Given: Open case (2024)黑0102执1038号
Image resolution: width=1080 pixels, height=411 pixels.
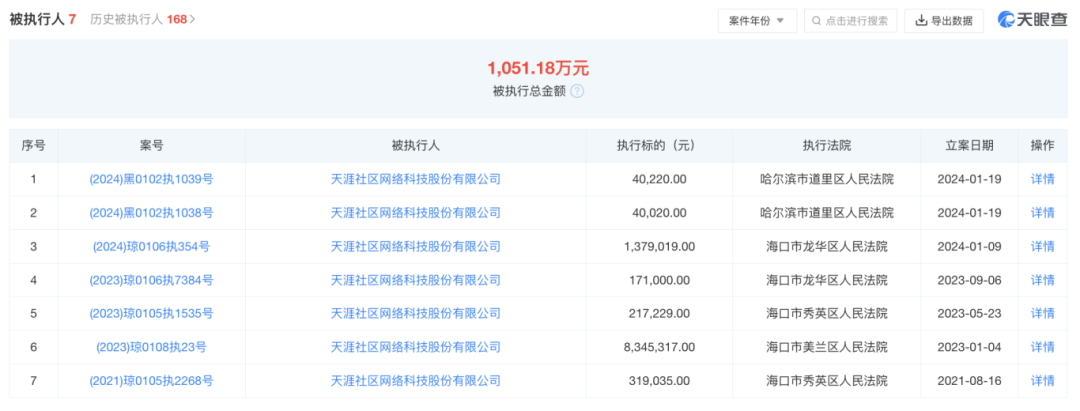Looking at the screenshot, I should 152,213.
